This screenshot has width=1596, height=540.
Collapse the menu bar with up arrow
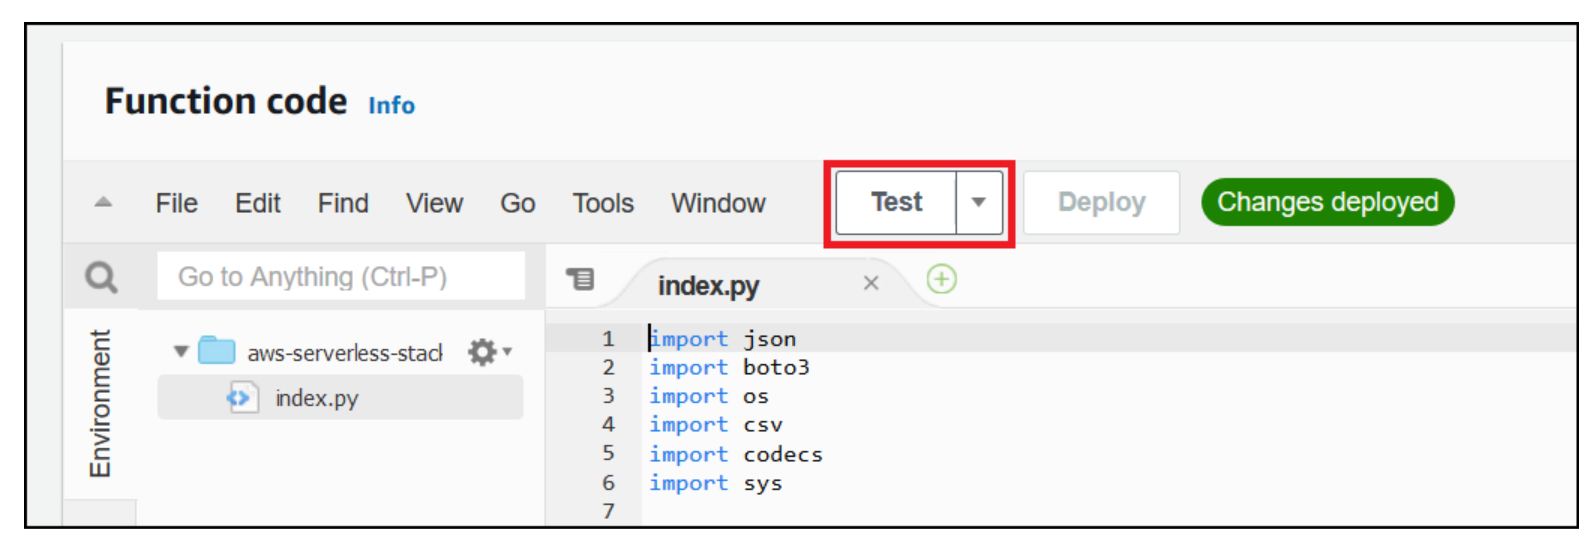pyautogui.click(x=103, y=202)
